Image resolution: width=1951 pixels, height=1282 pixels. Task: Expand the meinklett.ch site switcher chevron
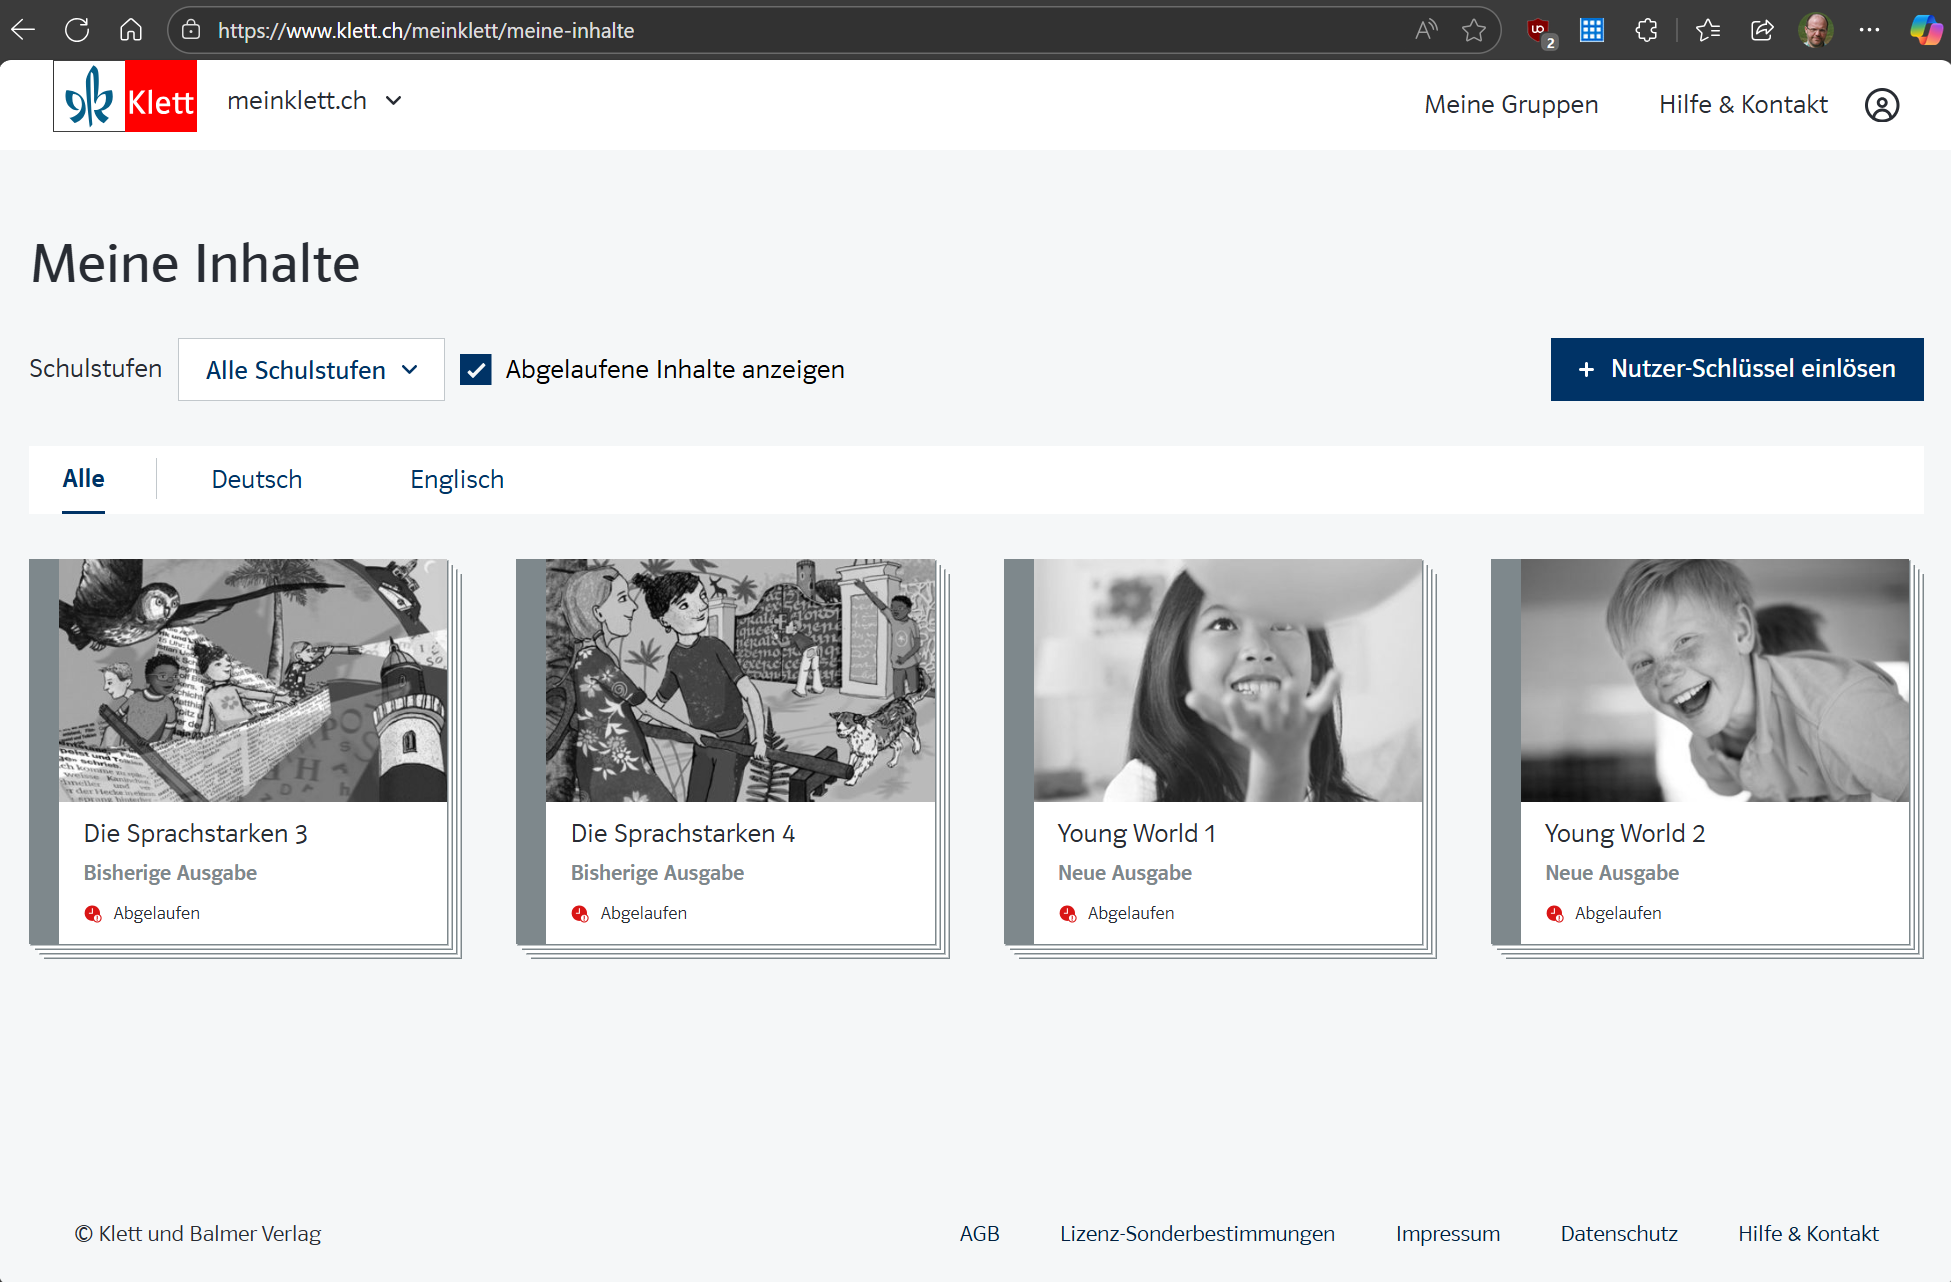[394, 101]
